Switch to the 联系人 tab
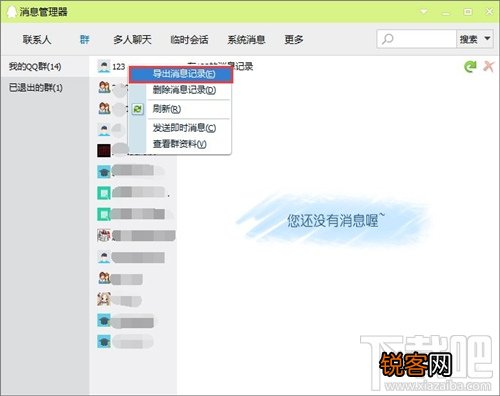Image resolution: width=500 pixels, height=396 pixels. click(x=37, y=40)
